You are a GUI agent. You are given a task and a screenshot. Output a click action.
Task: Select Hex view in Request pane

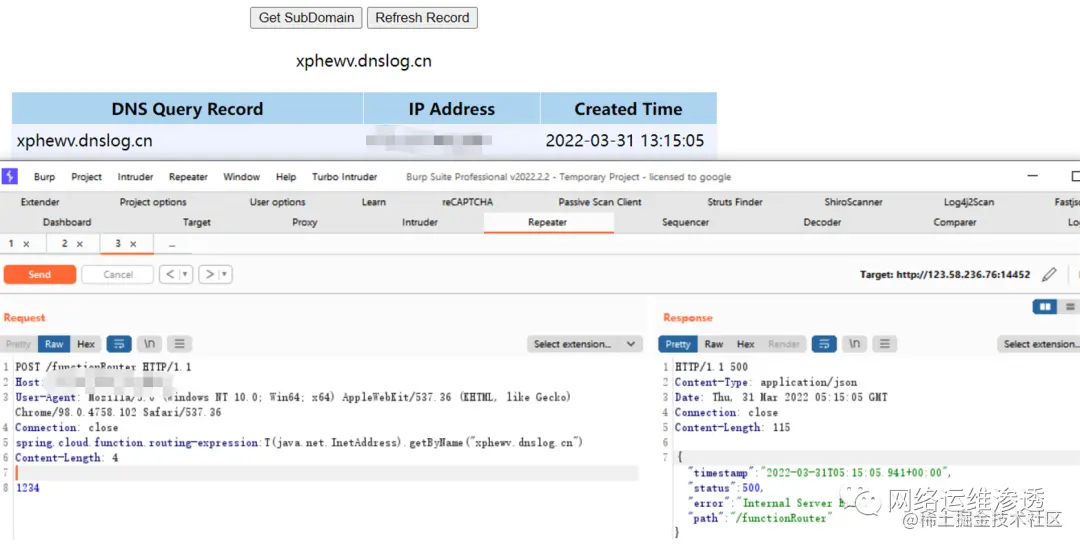tap(85, 344)
